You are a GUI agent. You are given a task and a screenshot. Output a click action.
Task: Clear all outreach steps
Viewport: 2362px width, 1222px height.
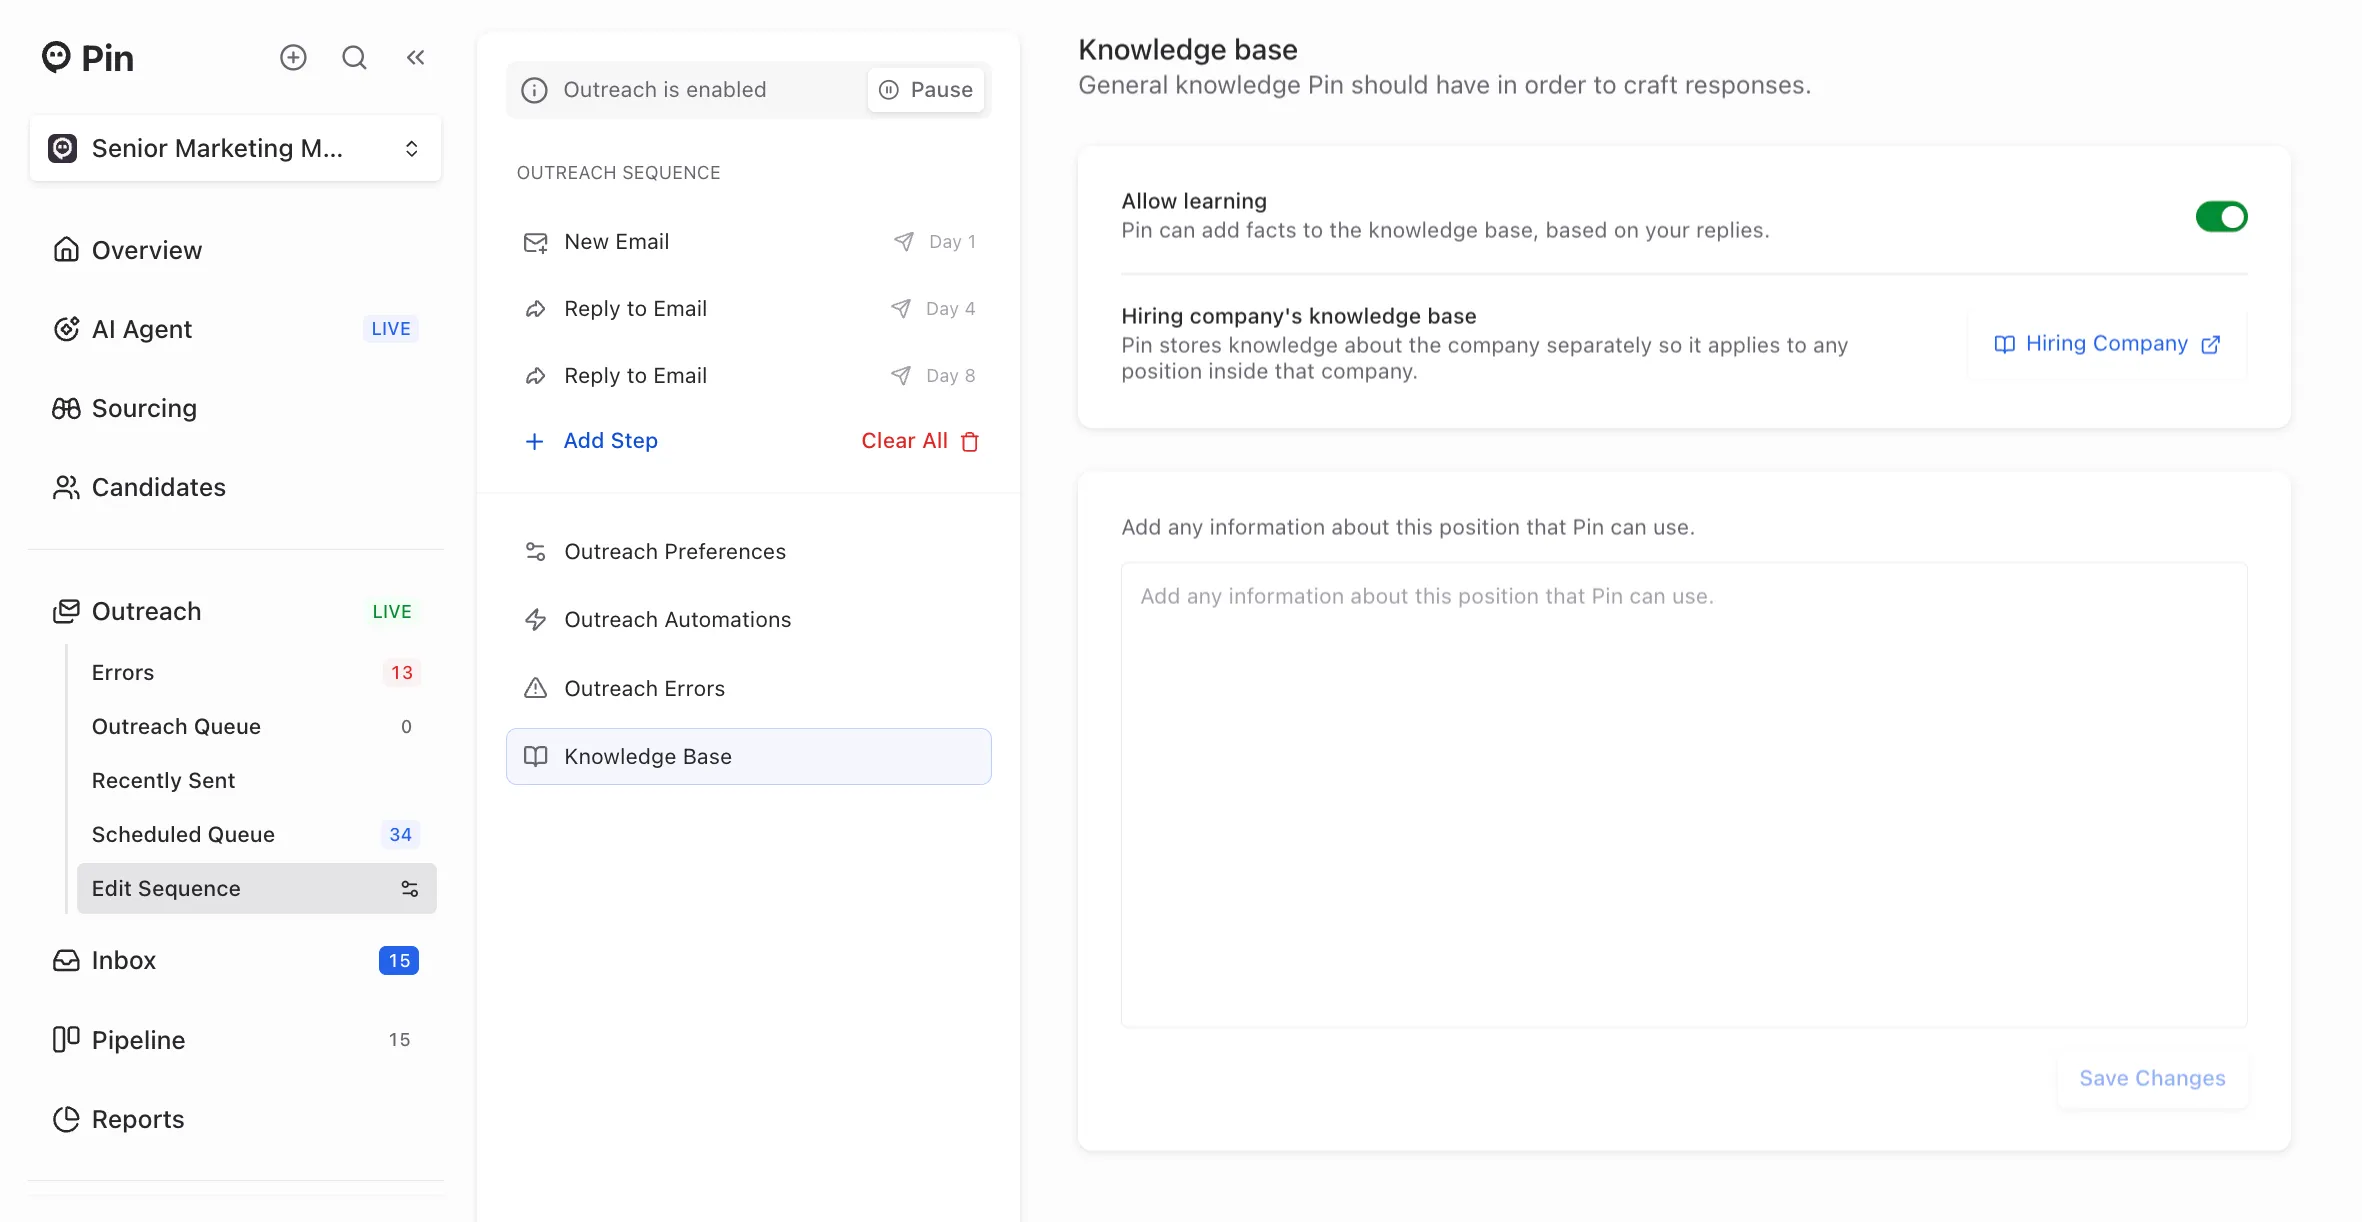coord(920,441)
